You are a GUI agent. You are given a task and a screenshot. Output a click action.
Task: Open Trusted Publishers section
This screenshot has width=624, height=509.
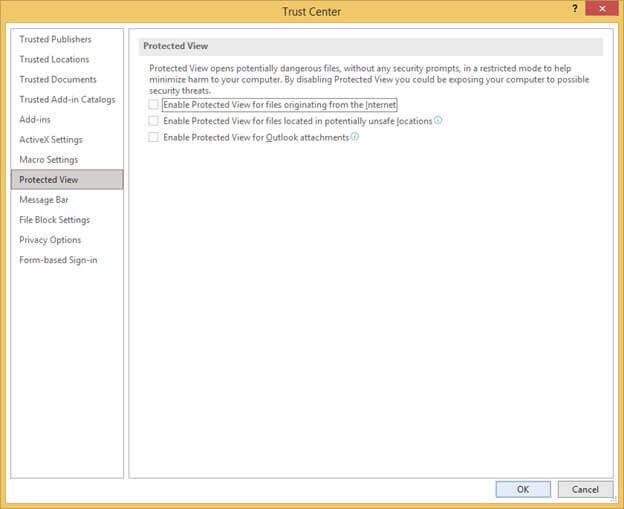55,39
